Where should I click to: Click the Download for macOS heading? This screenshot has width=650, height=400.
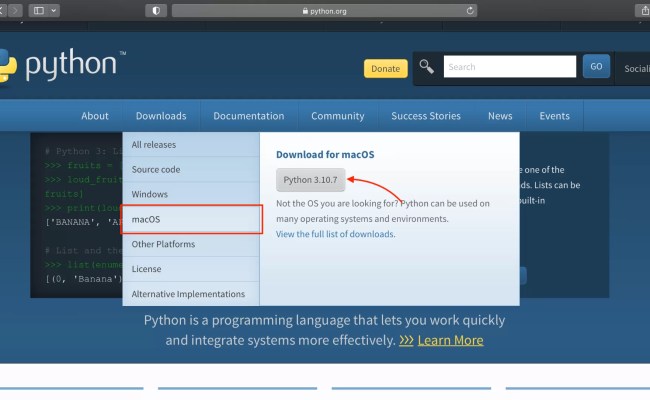tap(325, 155)
